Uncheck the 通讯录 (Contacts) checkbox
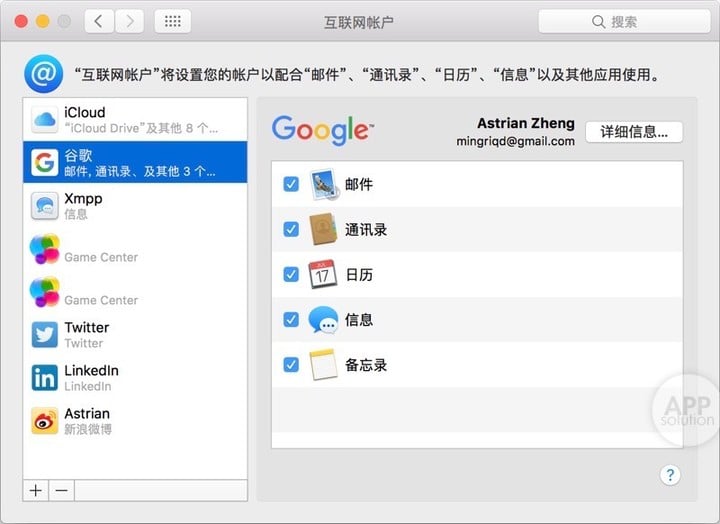Image resolution: width=720 pixels, height=524 pixels. (291, 229)
